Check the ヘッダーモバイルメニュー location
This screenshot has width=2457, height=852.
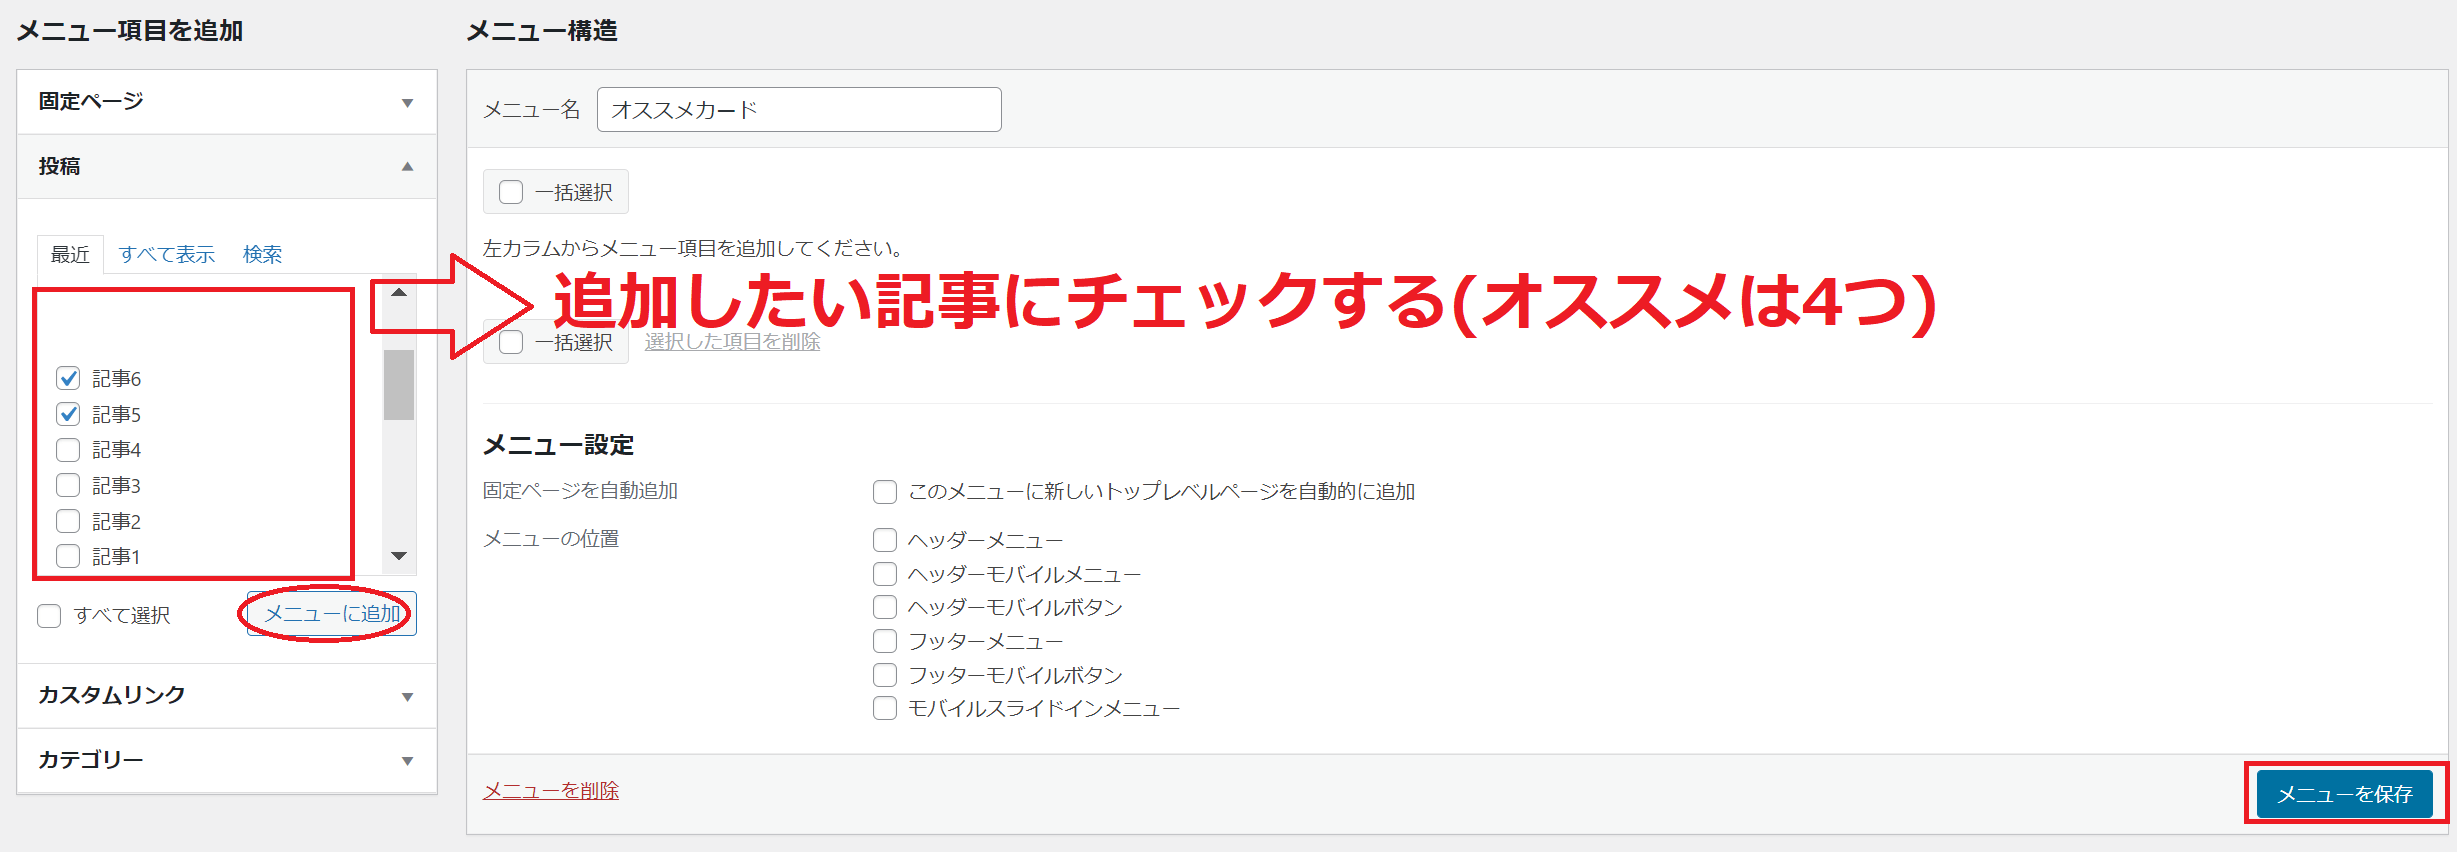(885, 574)
